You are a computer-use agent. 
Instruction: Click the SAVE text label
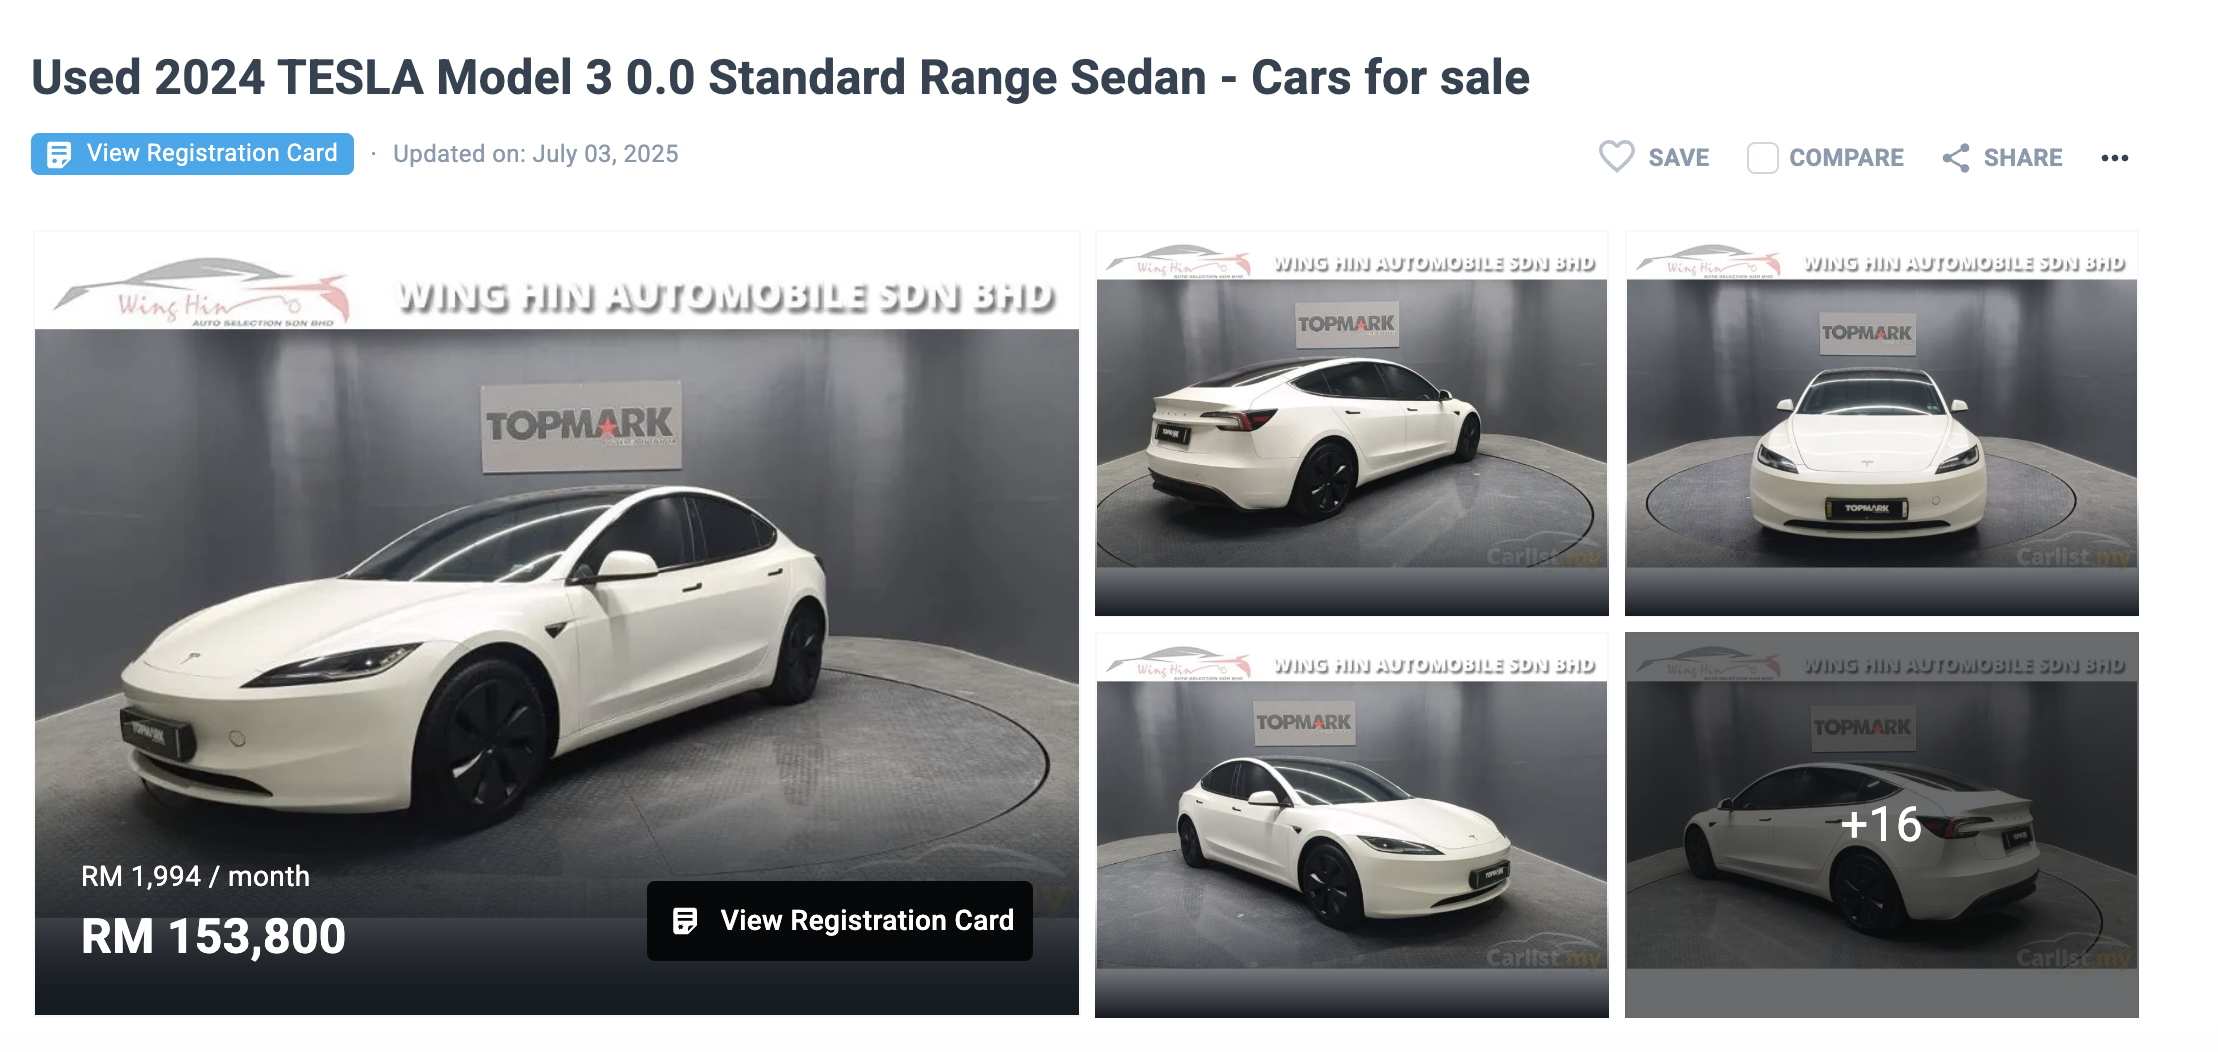point(1678,158)
